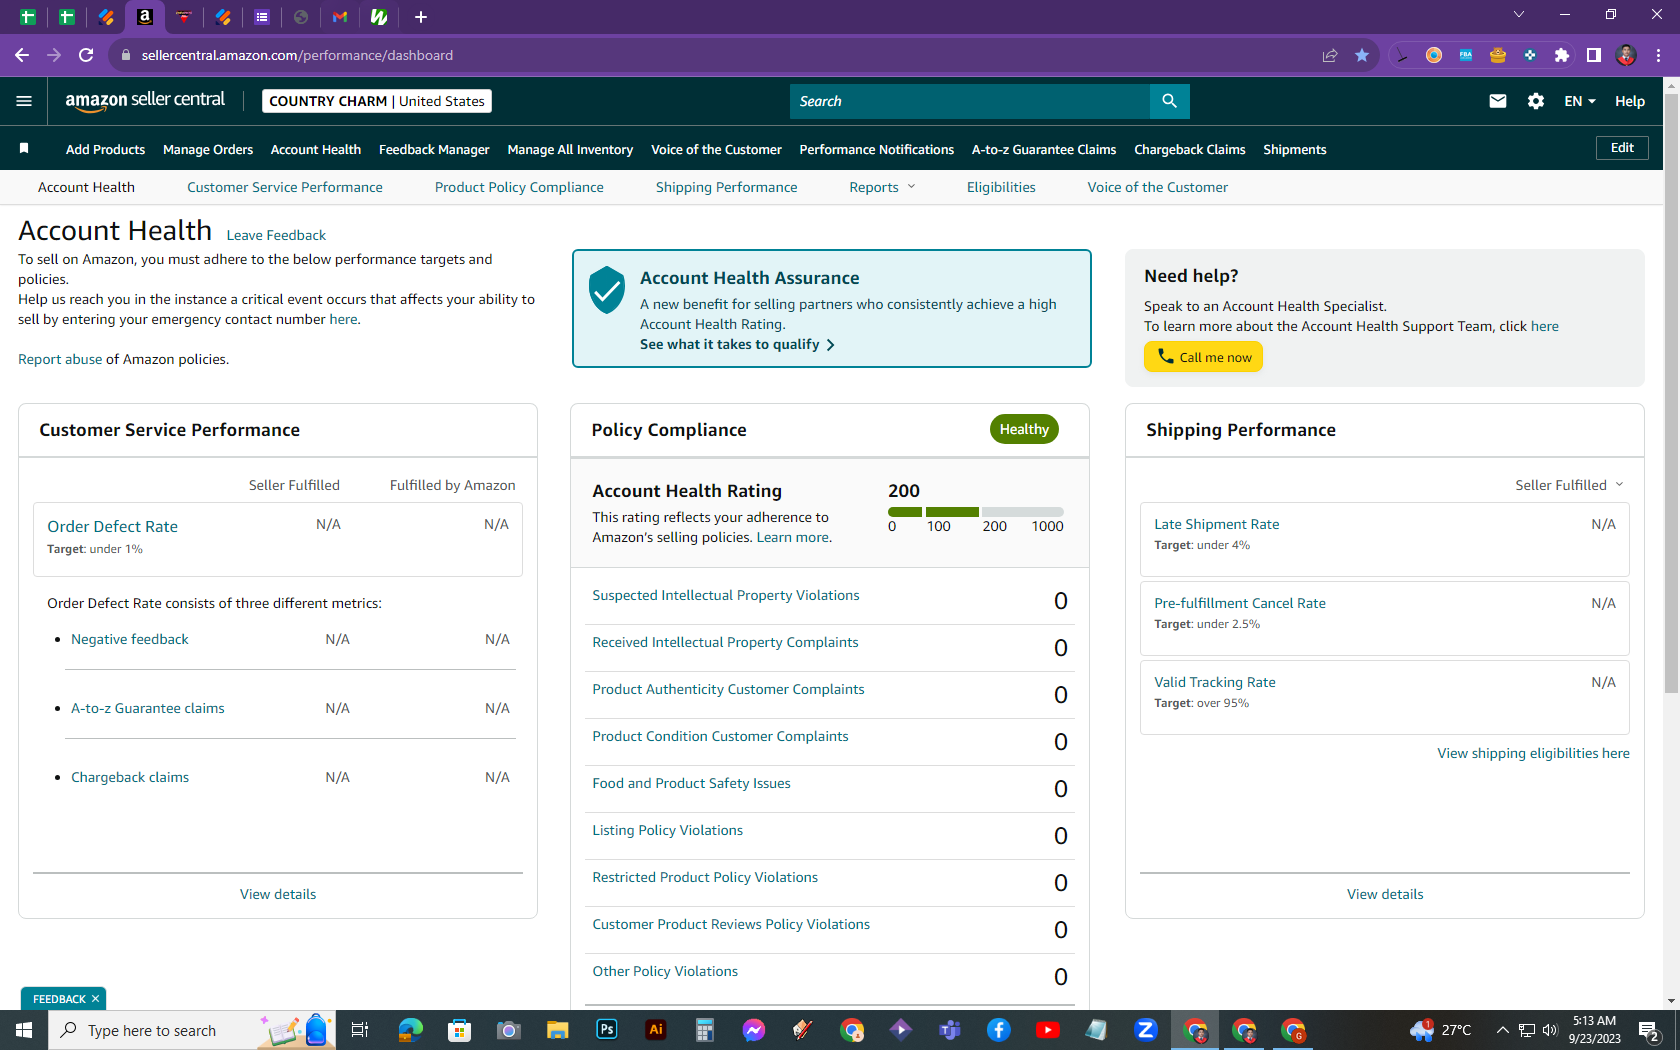The width and height of the screenshot is (1680, 1050).
Task: Open a new browser tab with plus
Action: [421, 17]
